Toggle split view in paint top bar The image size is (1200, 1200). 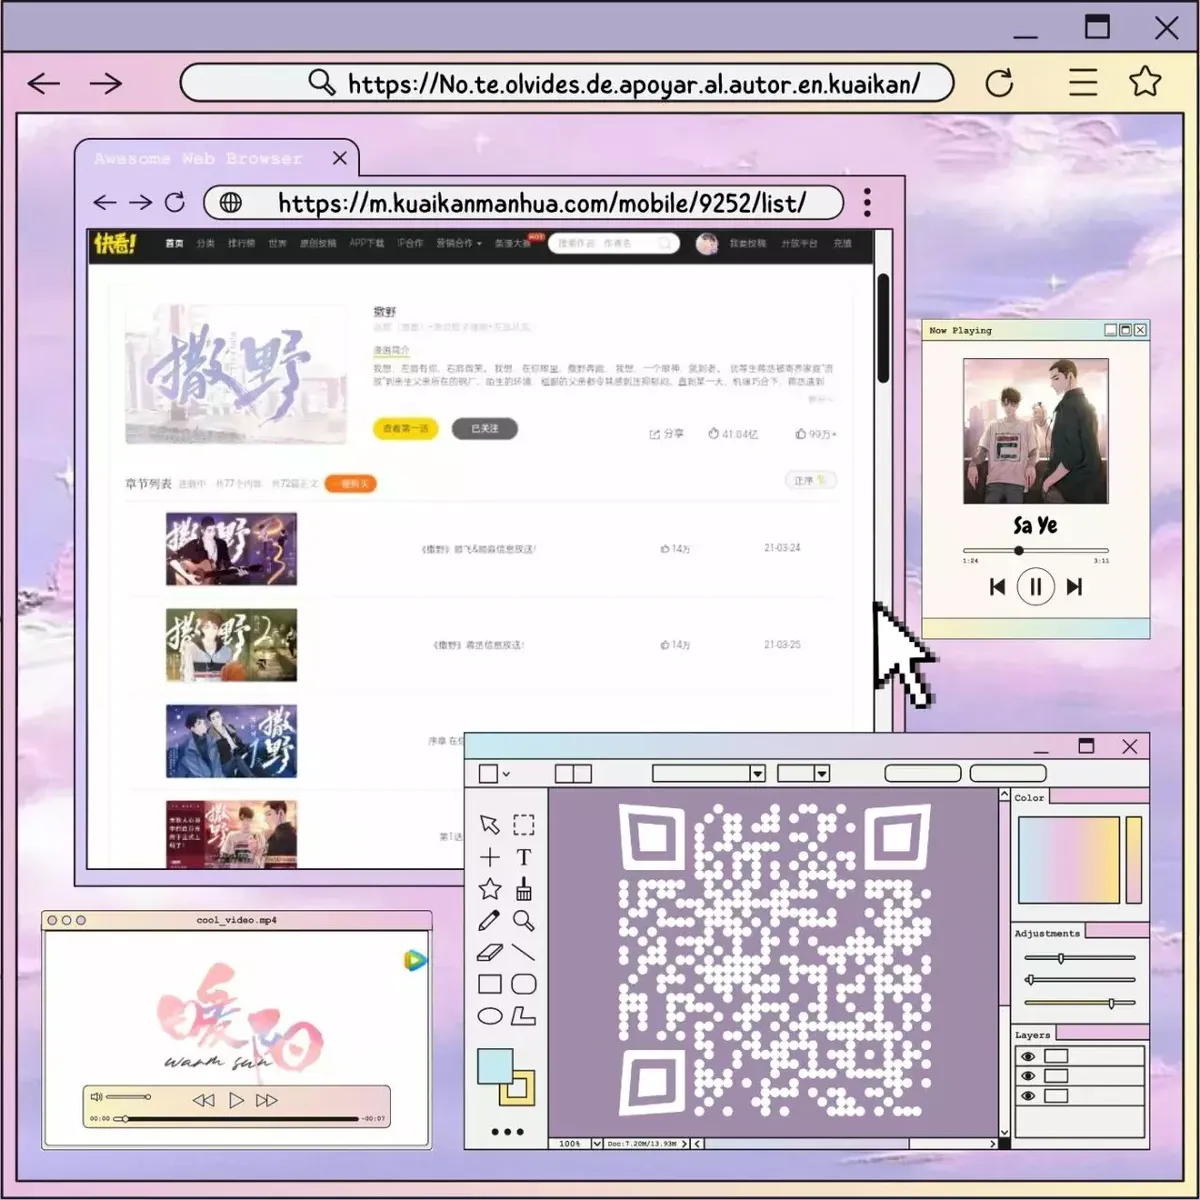coord(573,774)
